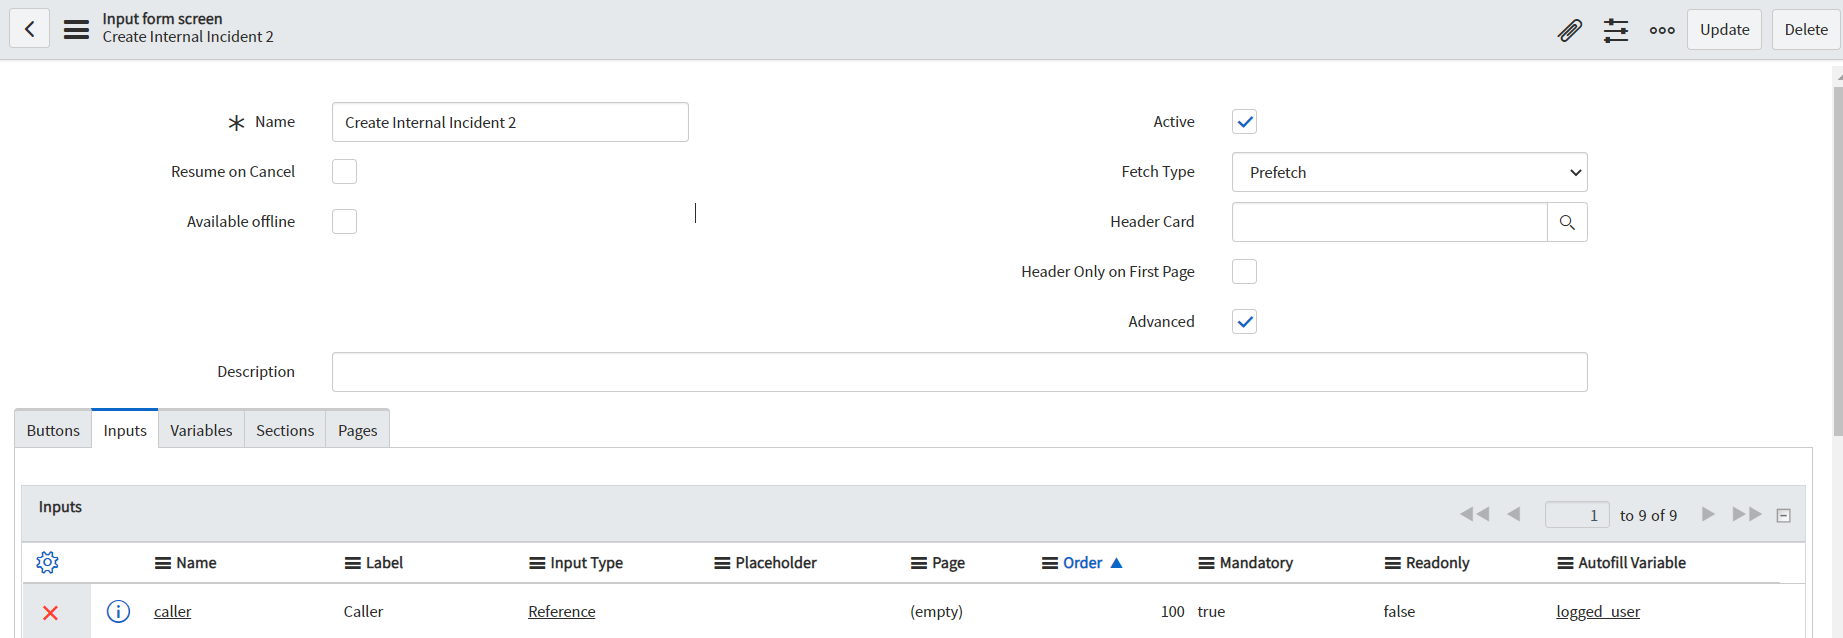The width and height of the screenshot is (1843, 638).
Task: Collapse the Inputs related list
Action: click(1783, 516)
